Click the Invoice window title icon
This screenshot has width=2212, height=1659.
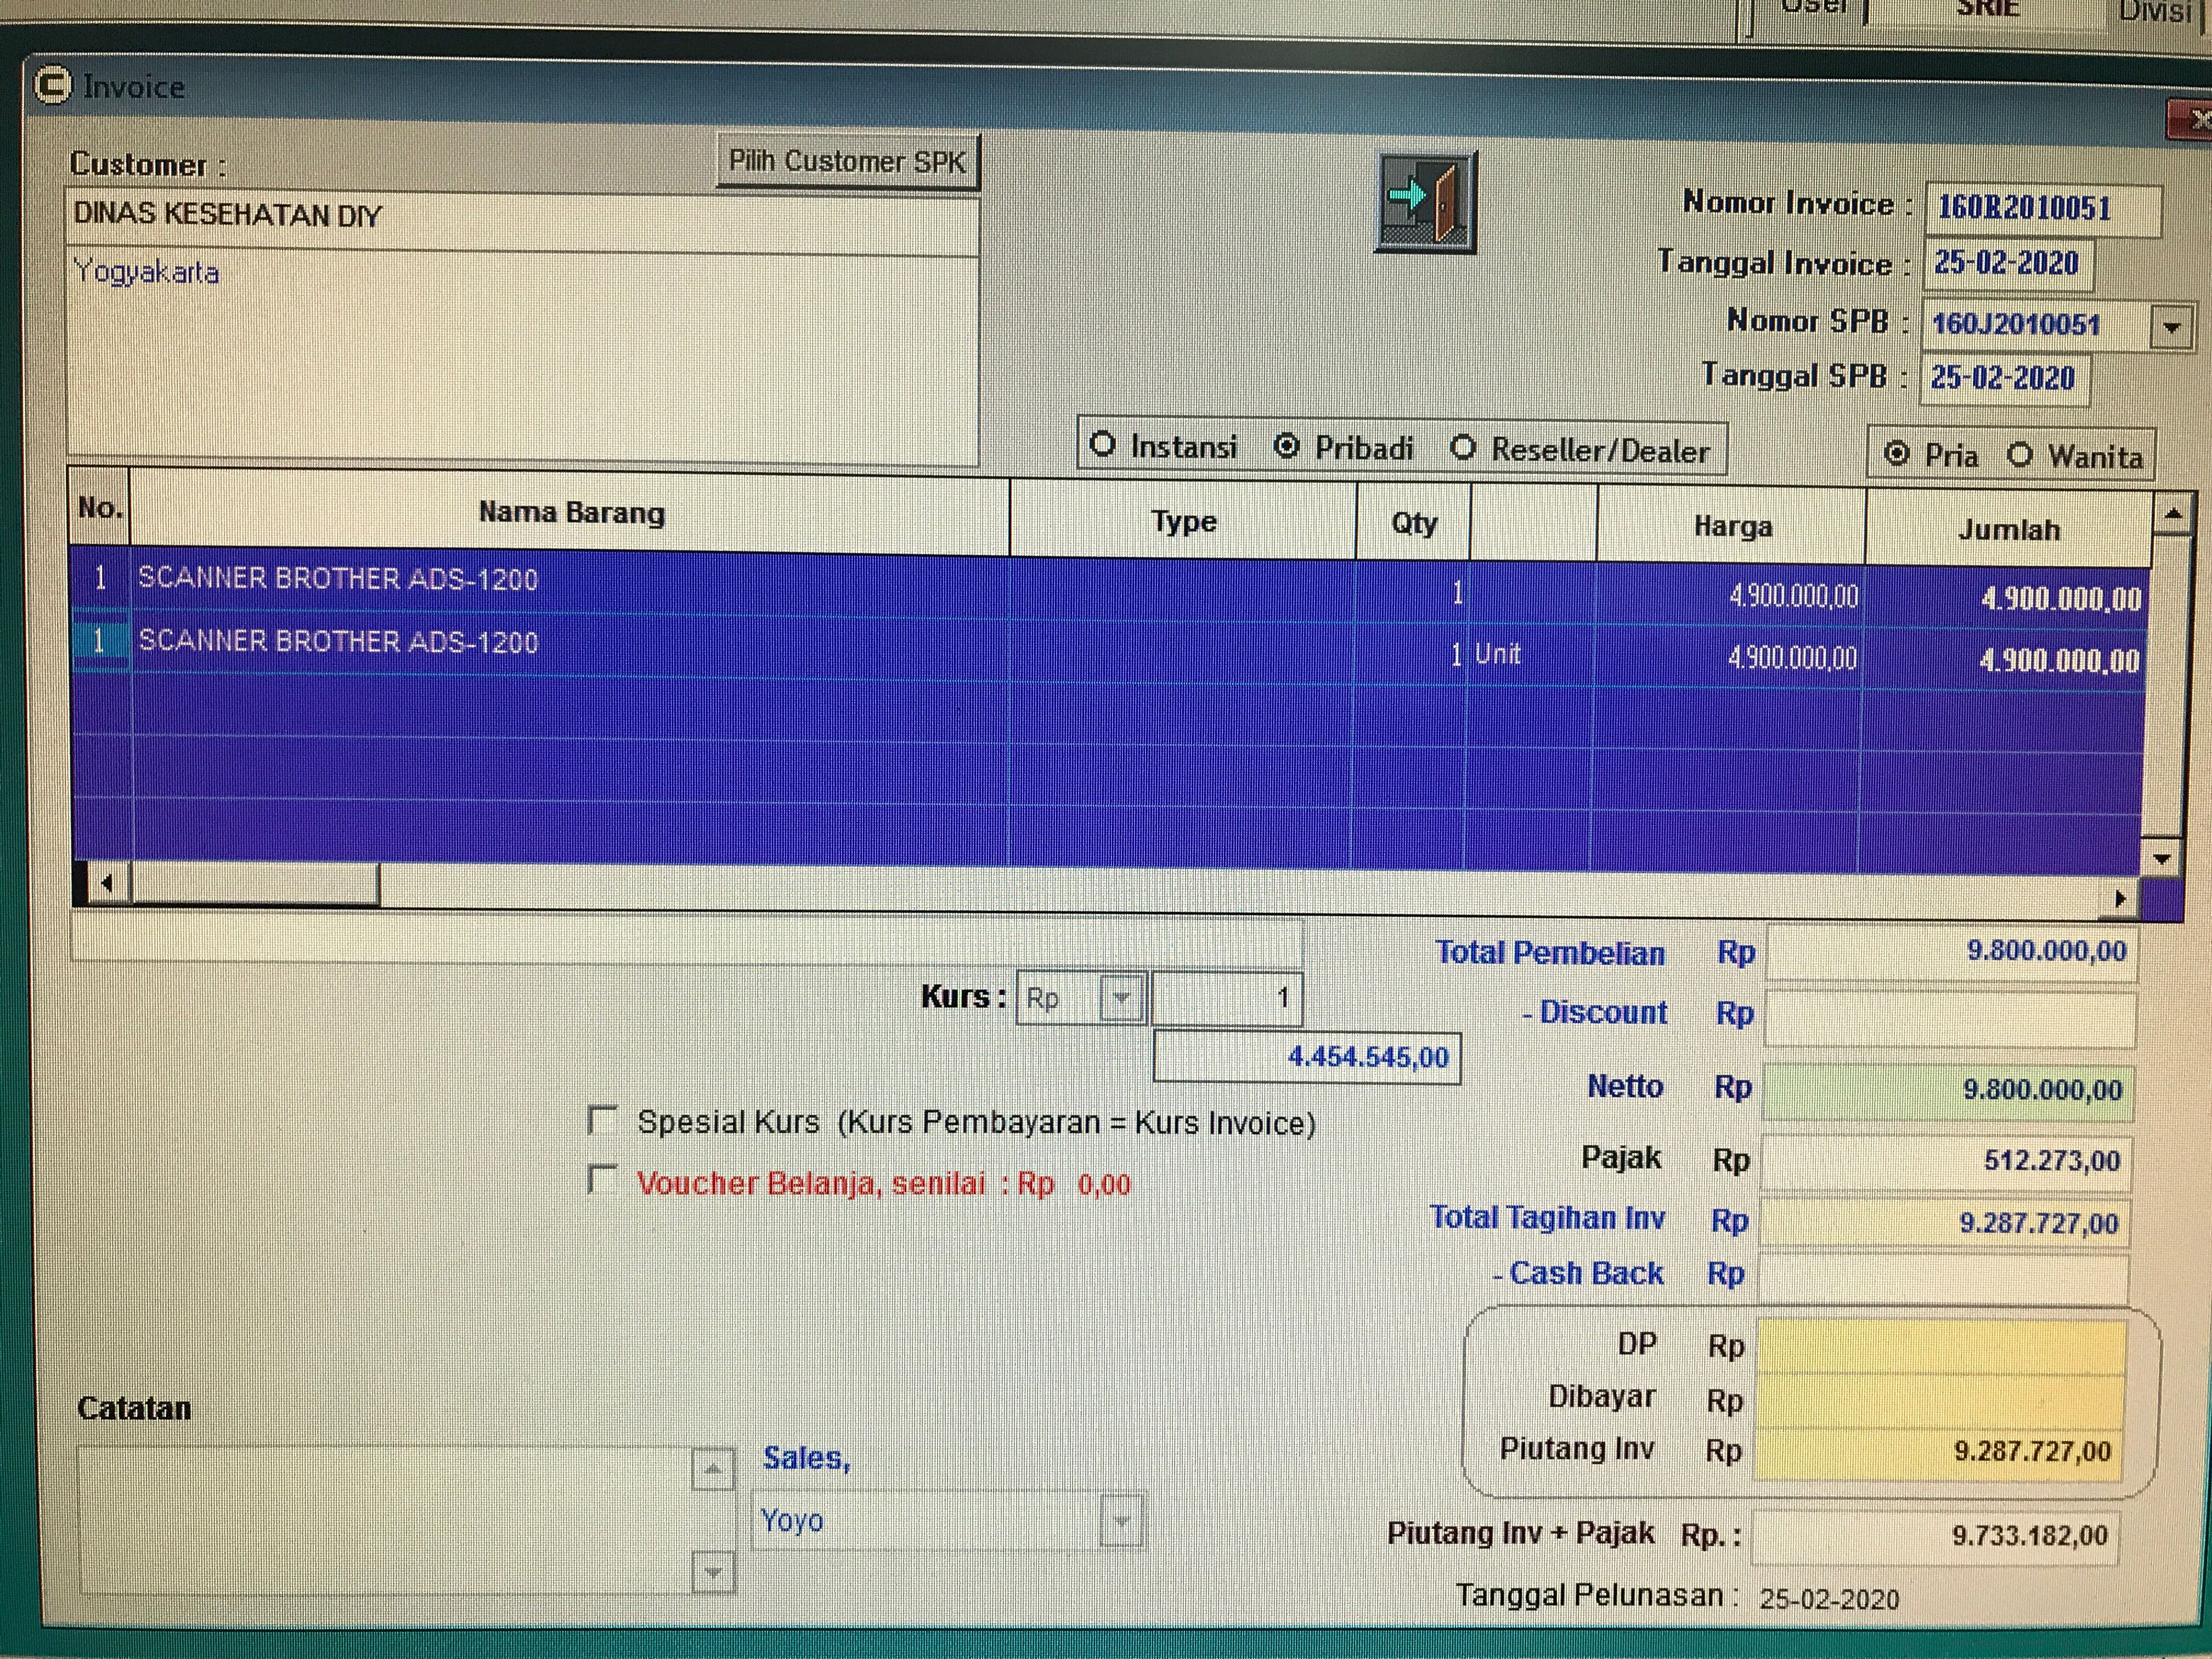[53, 86]
